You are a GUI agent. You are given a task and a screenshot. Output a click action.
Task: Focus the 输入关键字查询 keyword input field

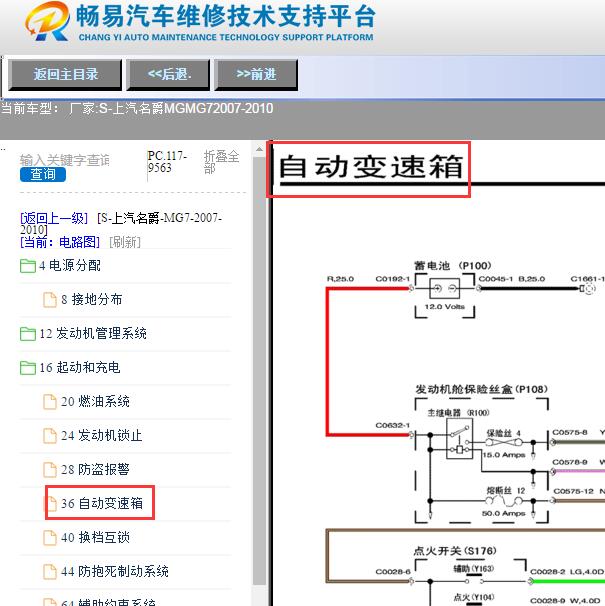click(x=65, y=160)
